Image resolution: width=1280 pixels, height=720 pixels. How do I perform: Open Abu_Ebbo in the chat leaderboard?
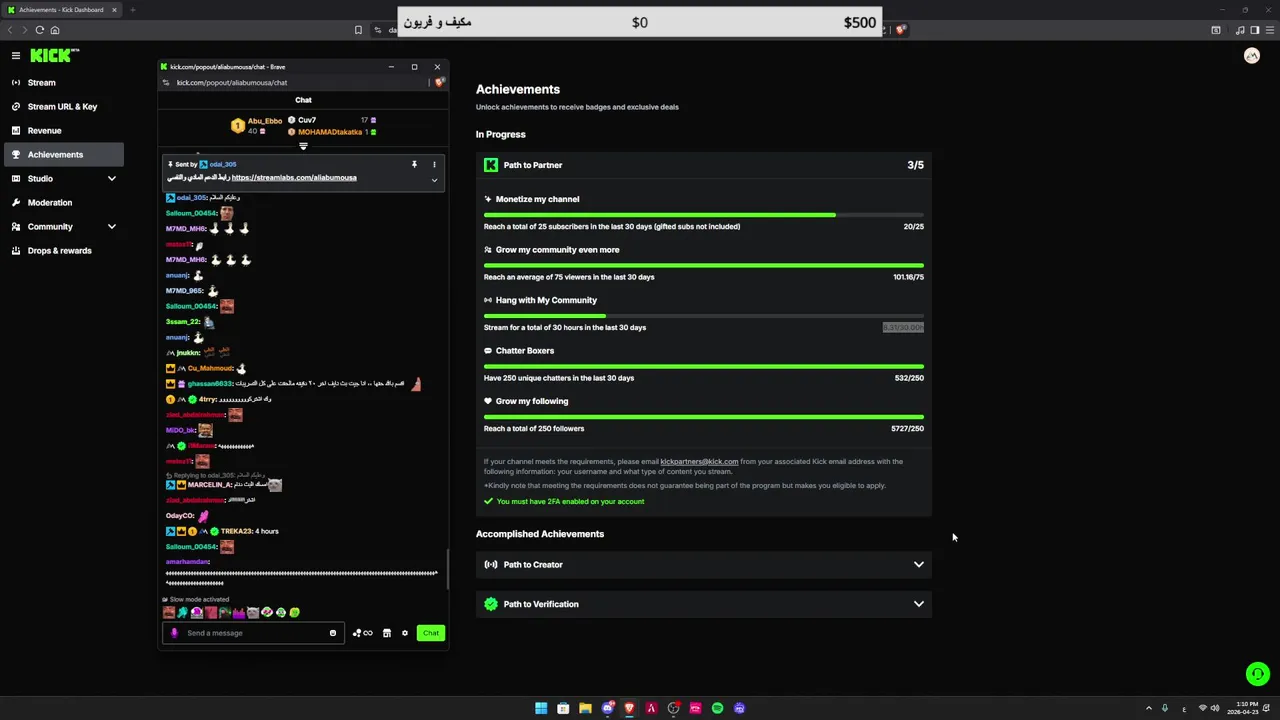click(265, 121)
